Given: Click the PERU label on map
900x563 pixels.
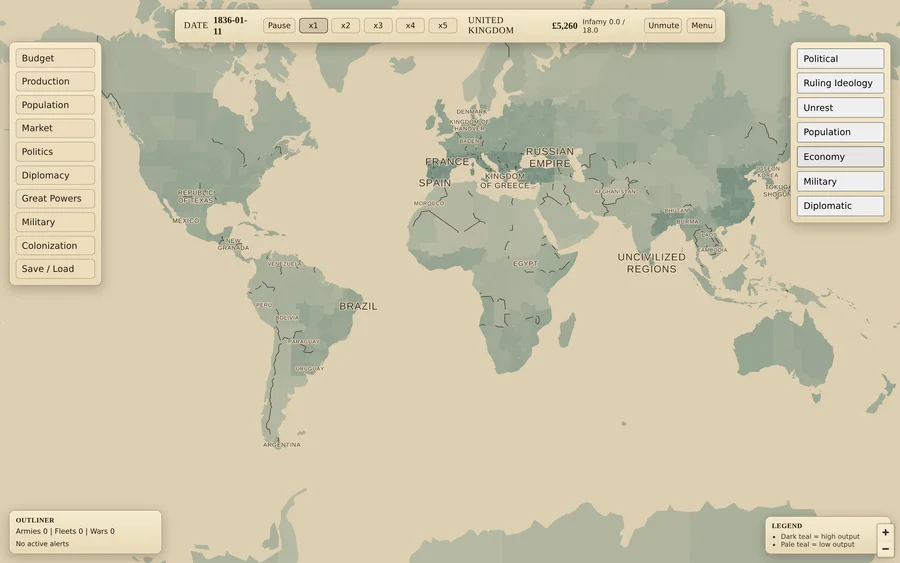Looking at the screenshot, I should tap(264, 305).
